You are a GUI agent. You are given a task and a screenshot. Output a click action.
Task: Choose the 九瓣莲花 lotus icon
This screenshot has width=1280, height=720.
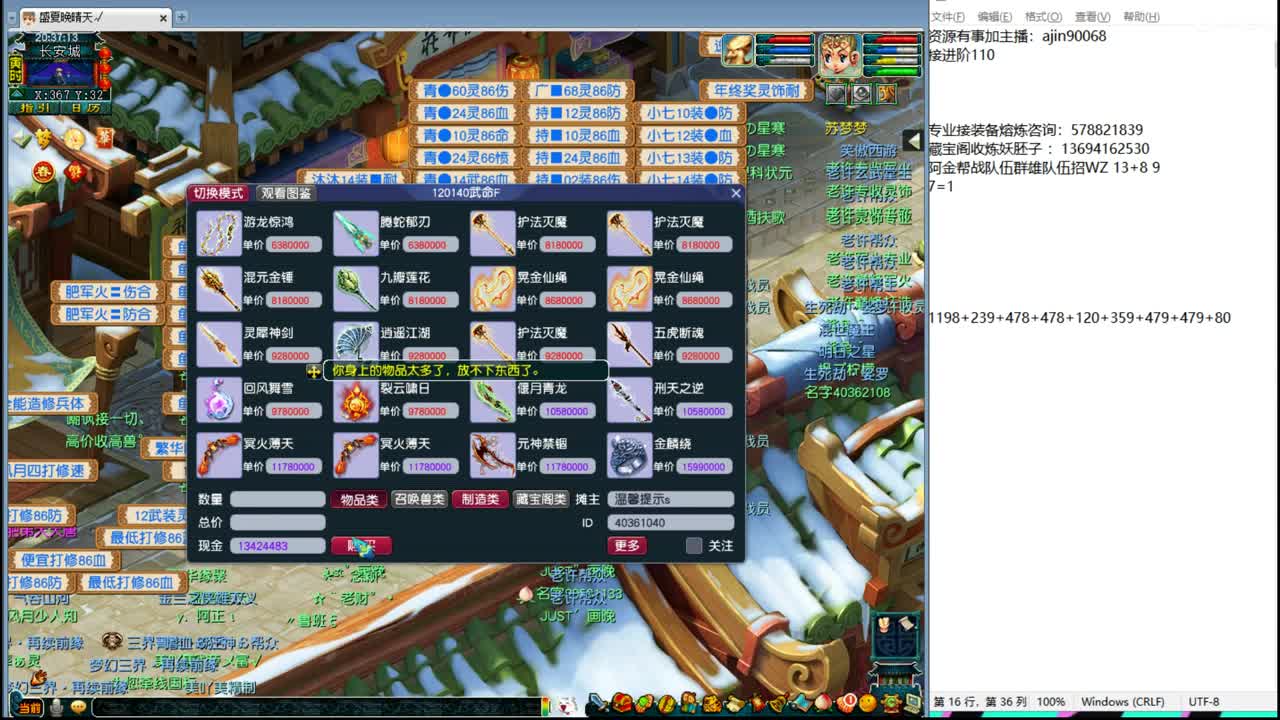[x=356, y=290]
